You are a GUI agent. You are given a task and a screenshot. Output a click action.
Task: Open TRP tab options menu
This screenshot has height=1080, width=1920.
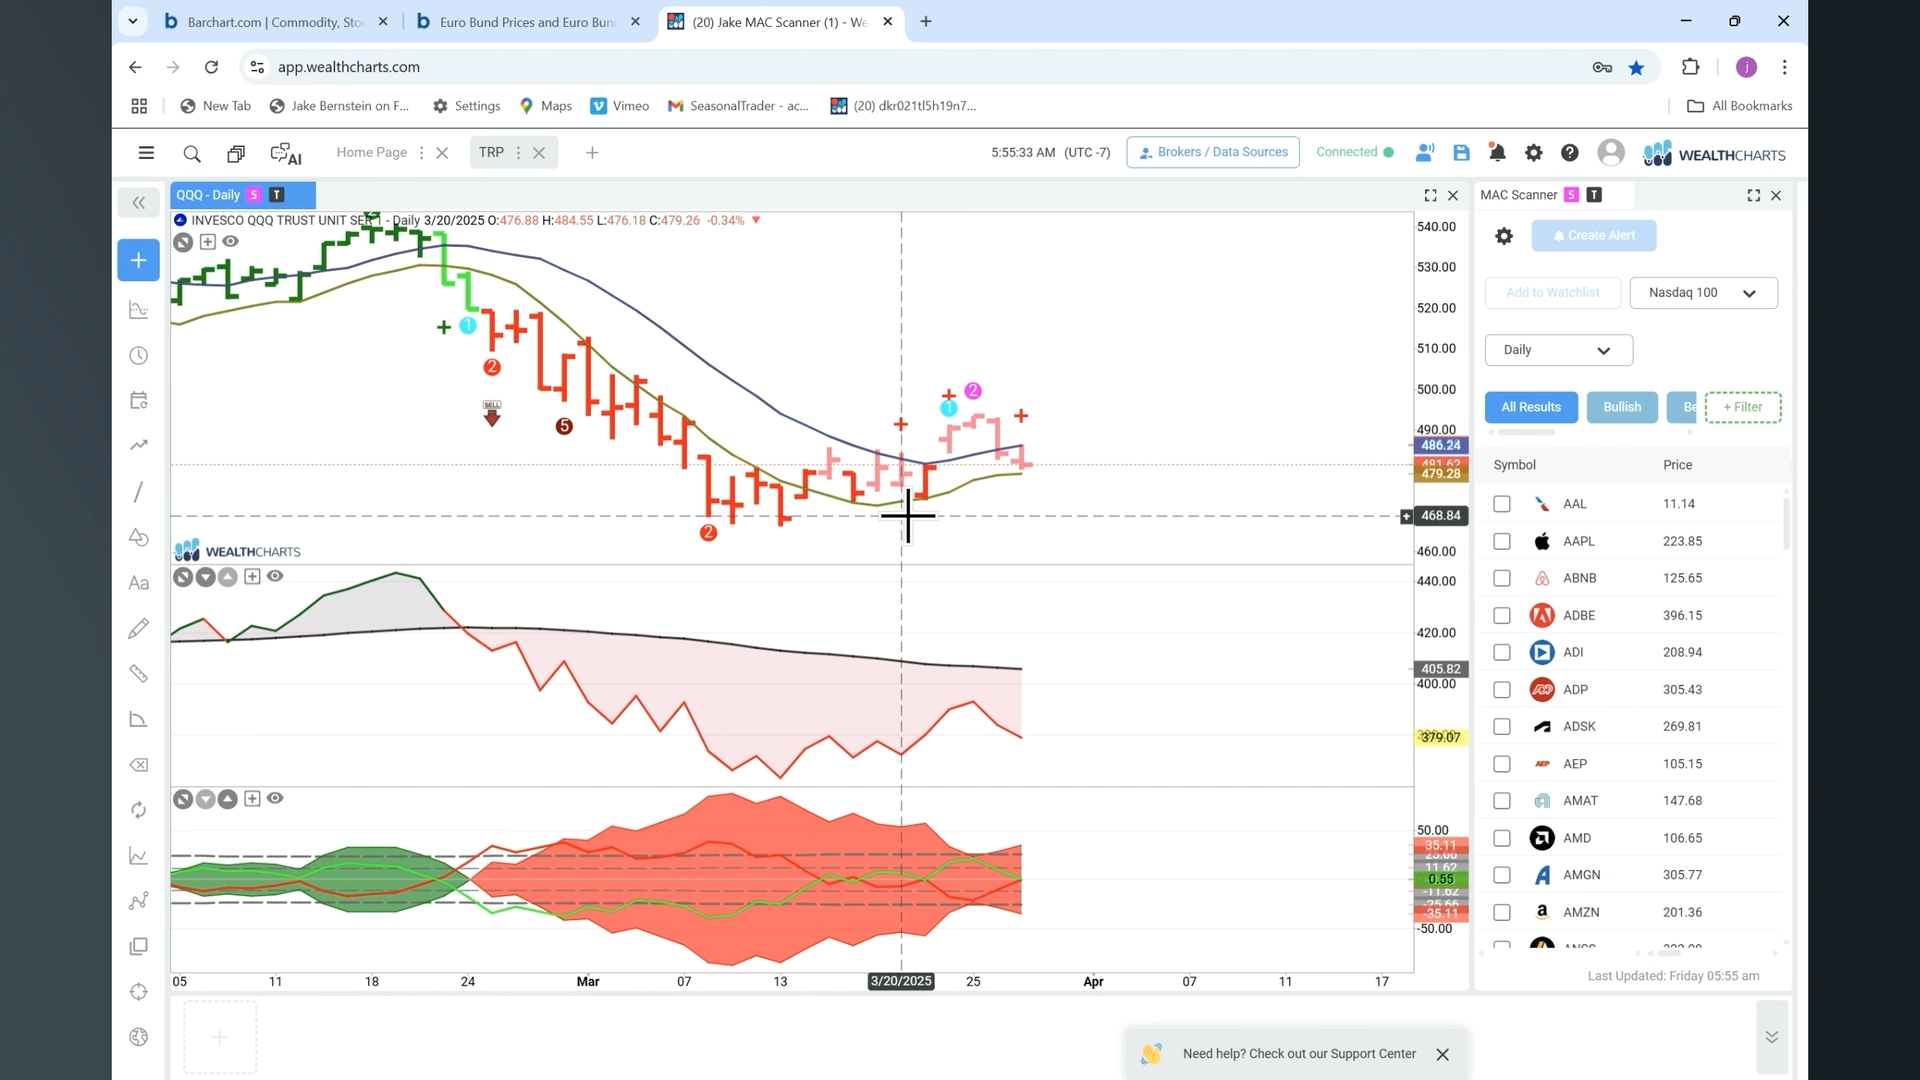(x=518, y=153)
